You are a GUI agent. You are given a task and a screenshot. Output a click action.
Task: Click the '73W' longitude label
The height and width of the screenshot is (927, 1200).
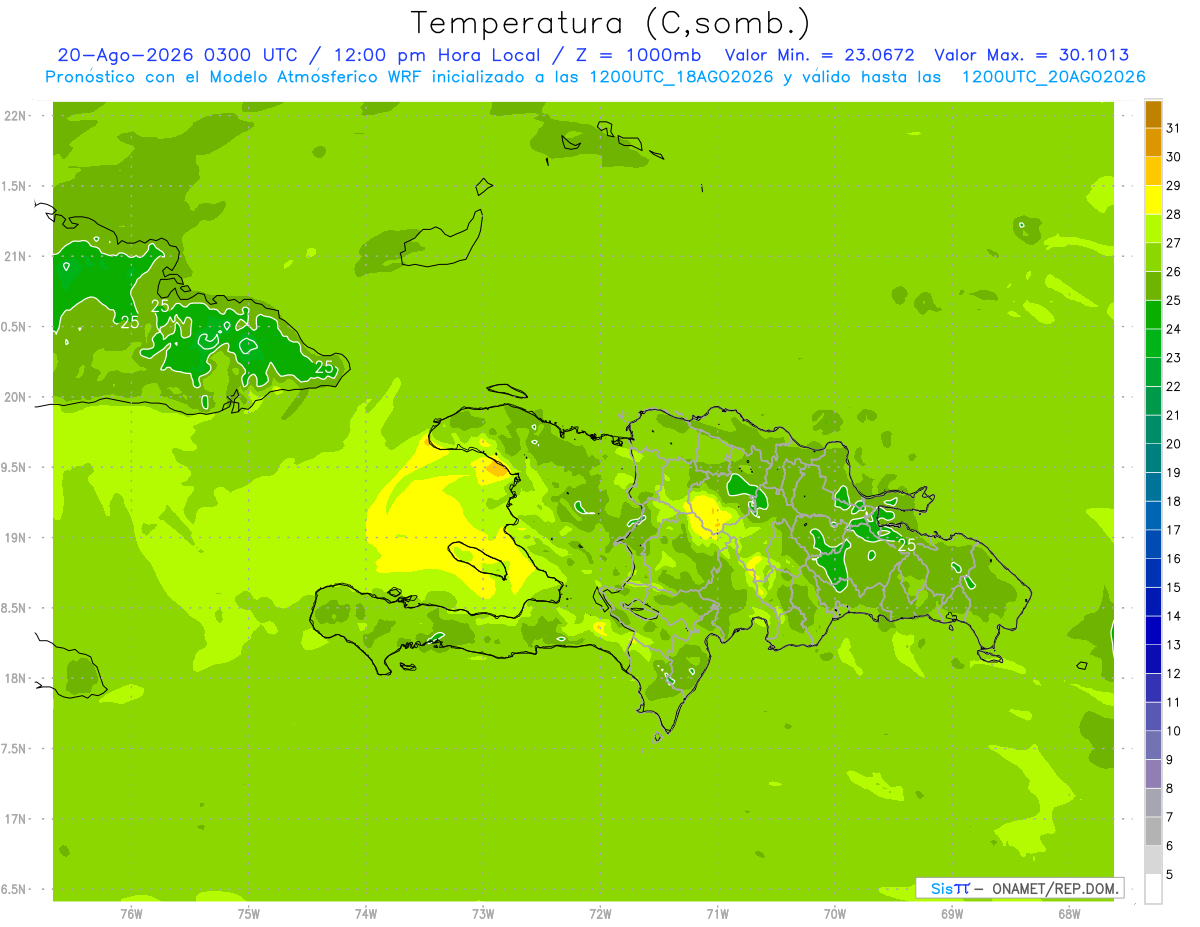pyautogui.click(x=483, y=913)
